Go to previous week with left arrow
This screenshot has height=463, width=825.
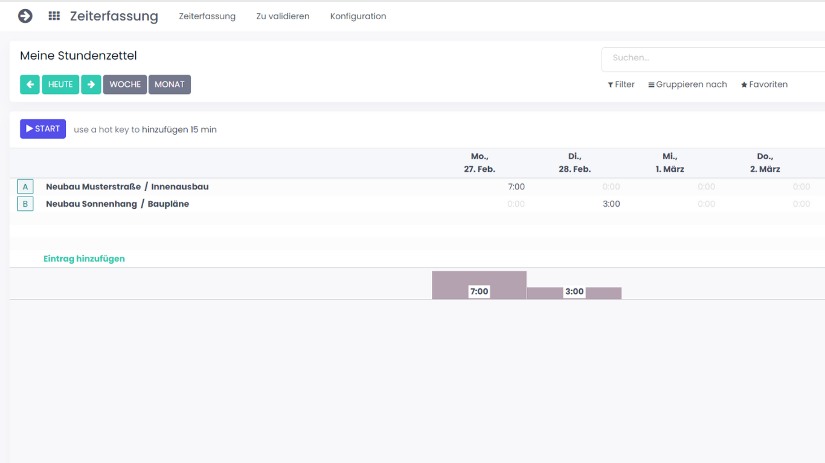[30, 85]
